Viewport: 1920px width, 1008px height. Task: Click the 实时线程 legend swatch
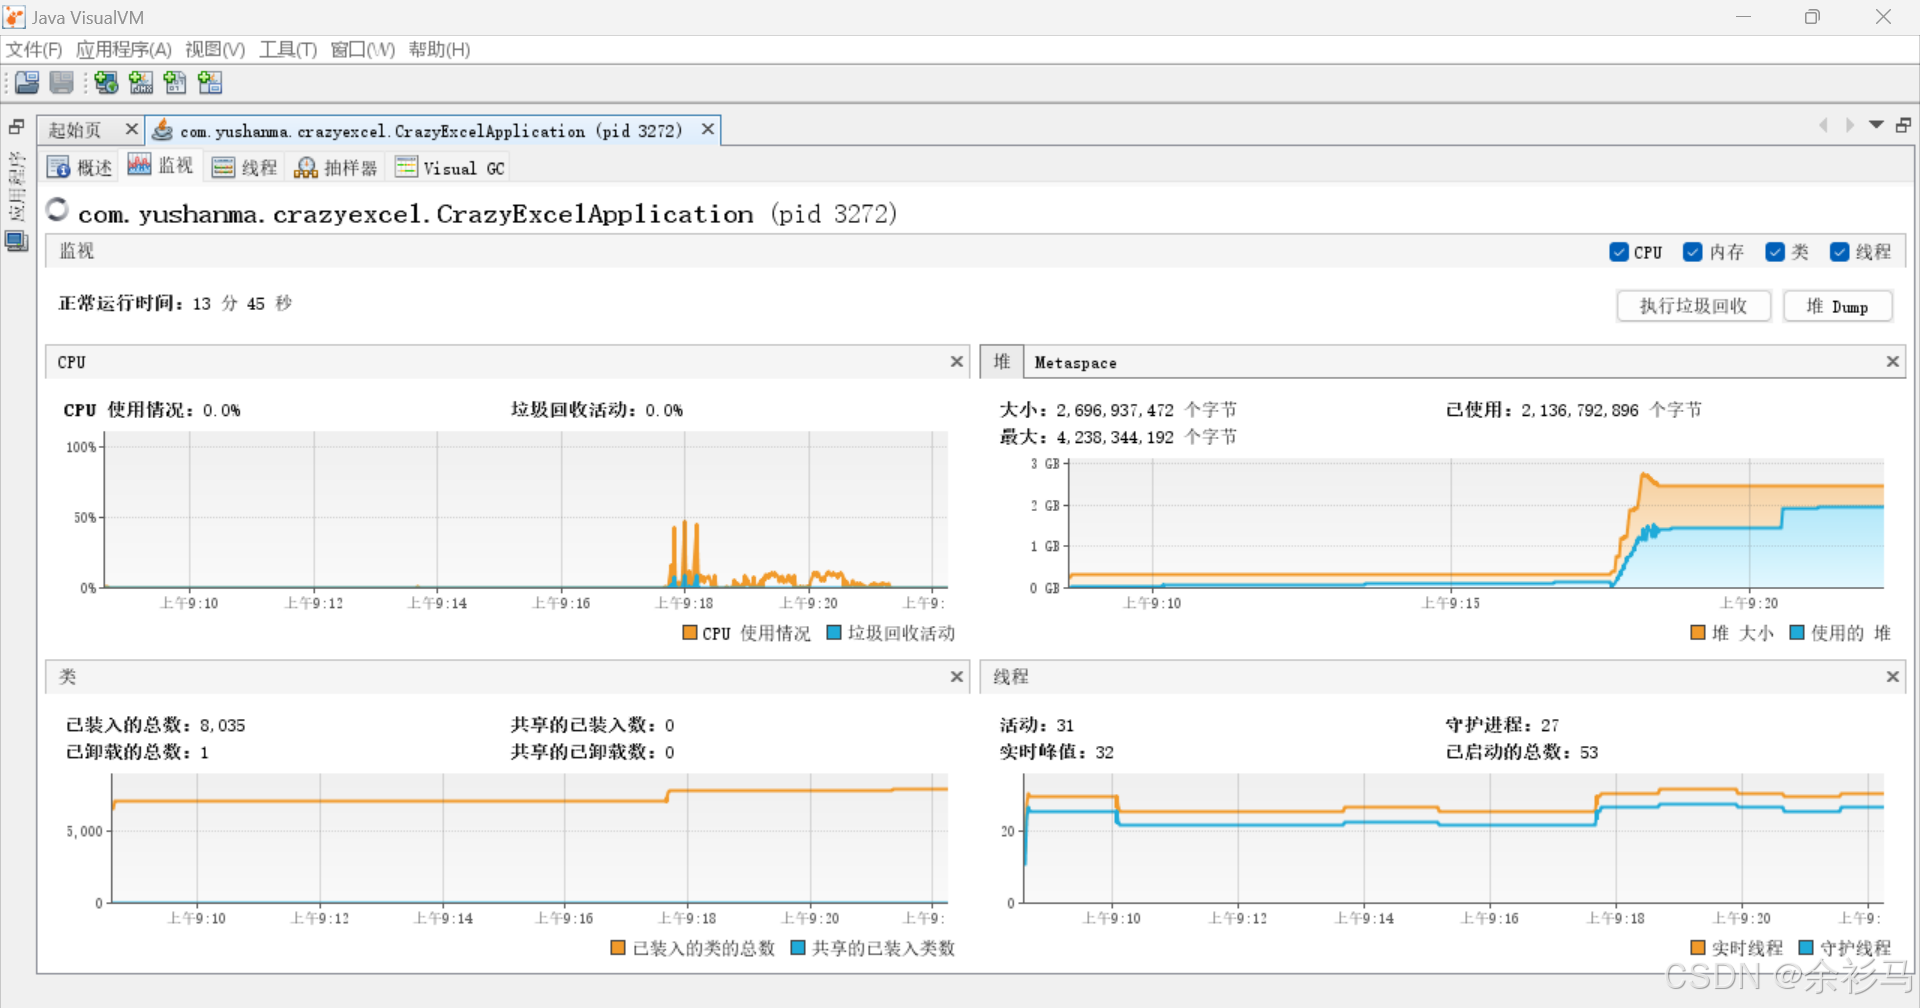click(x=1697, y=947)
